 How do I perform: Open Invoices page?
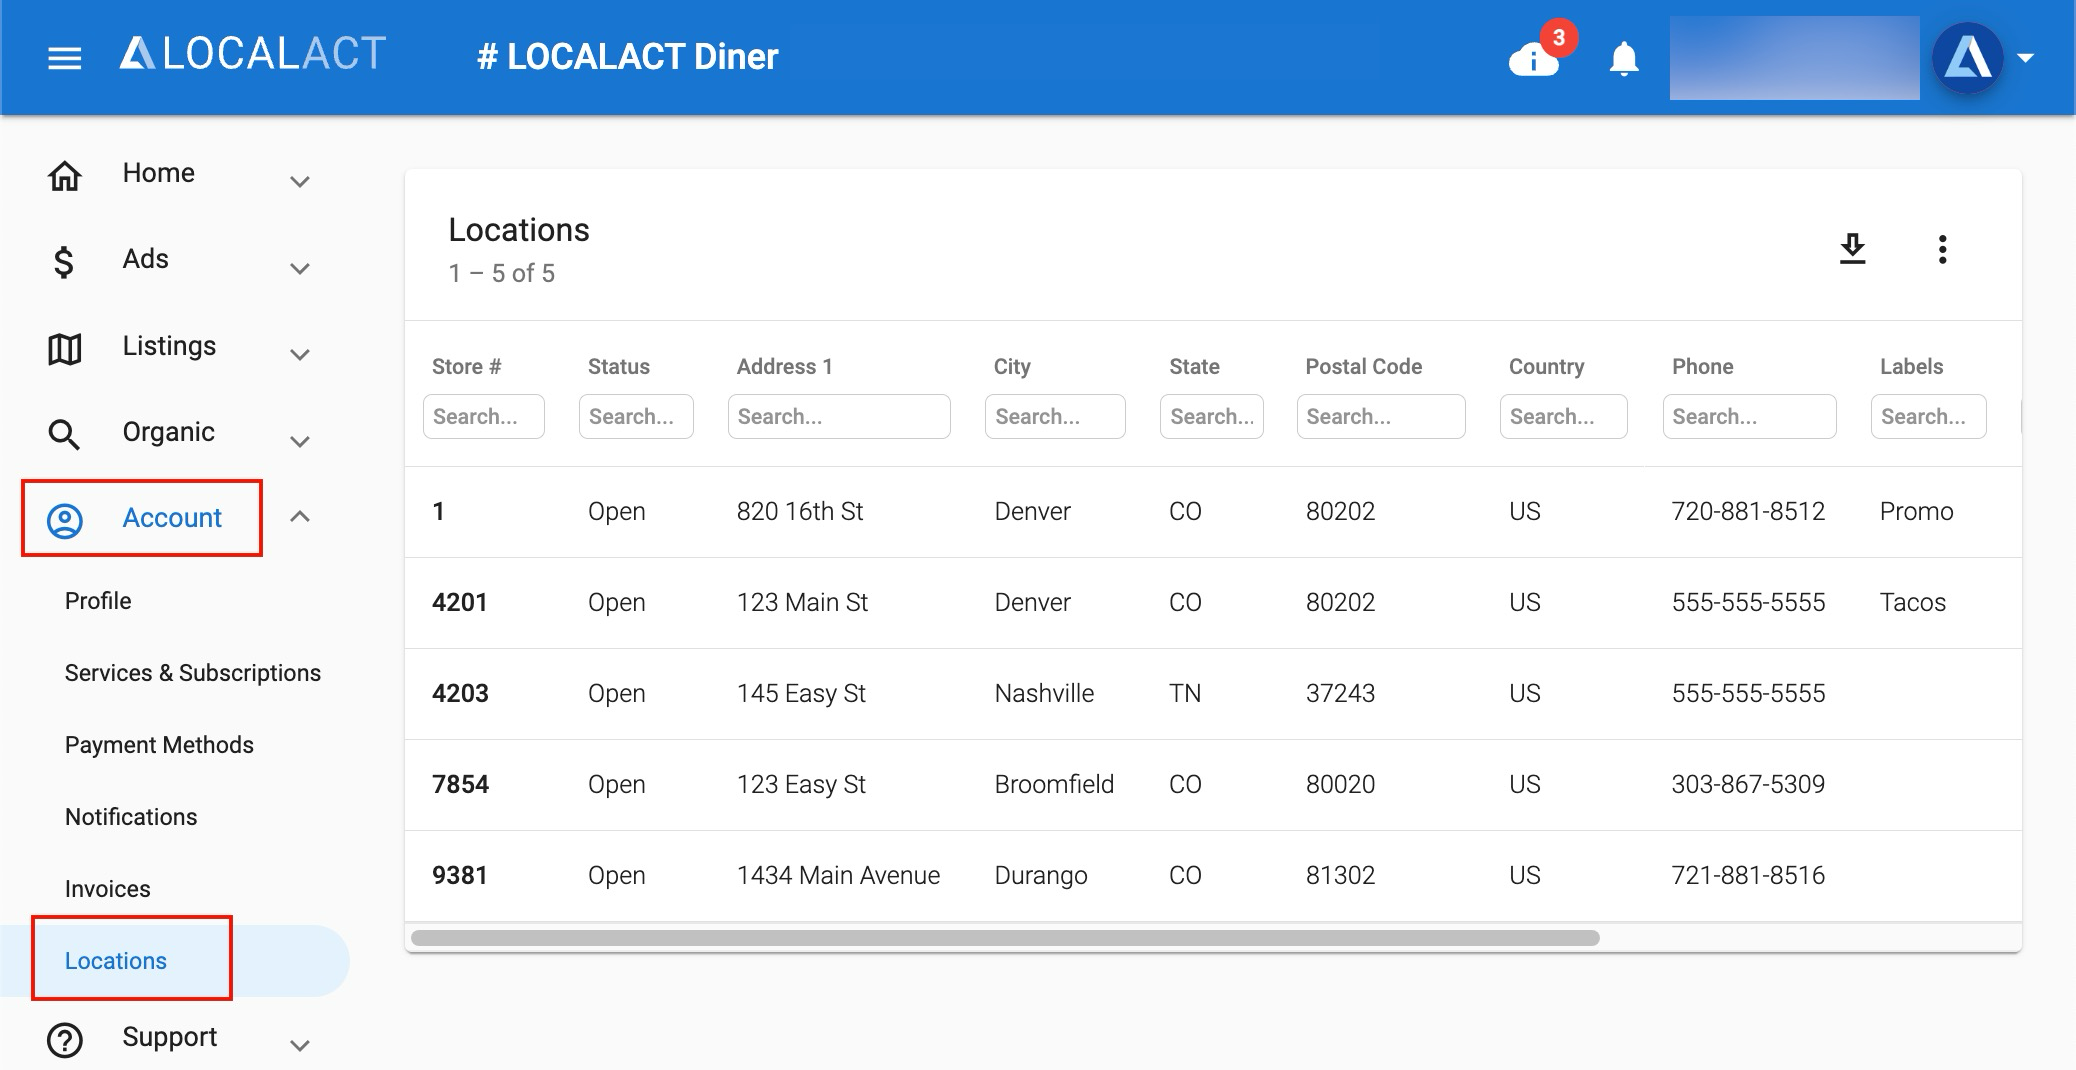pos(108,889)
